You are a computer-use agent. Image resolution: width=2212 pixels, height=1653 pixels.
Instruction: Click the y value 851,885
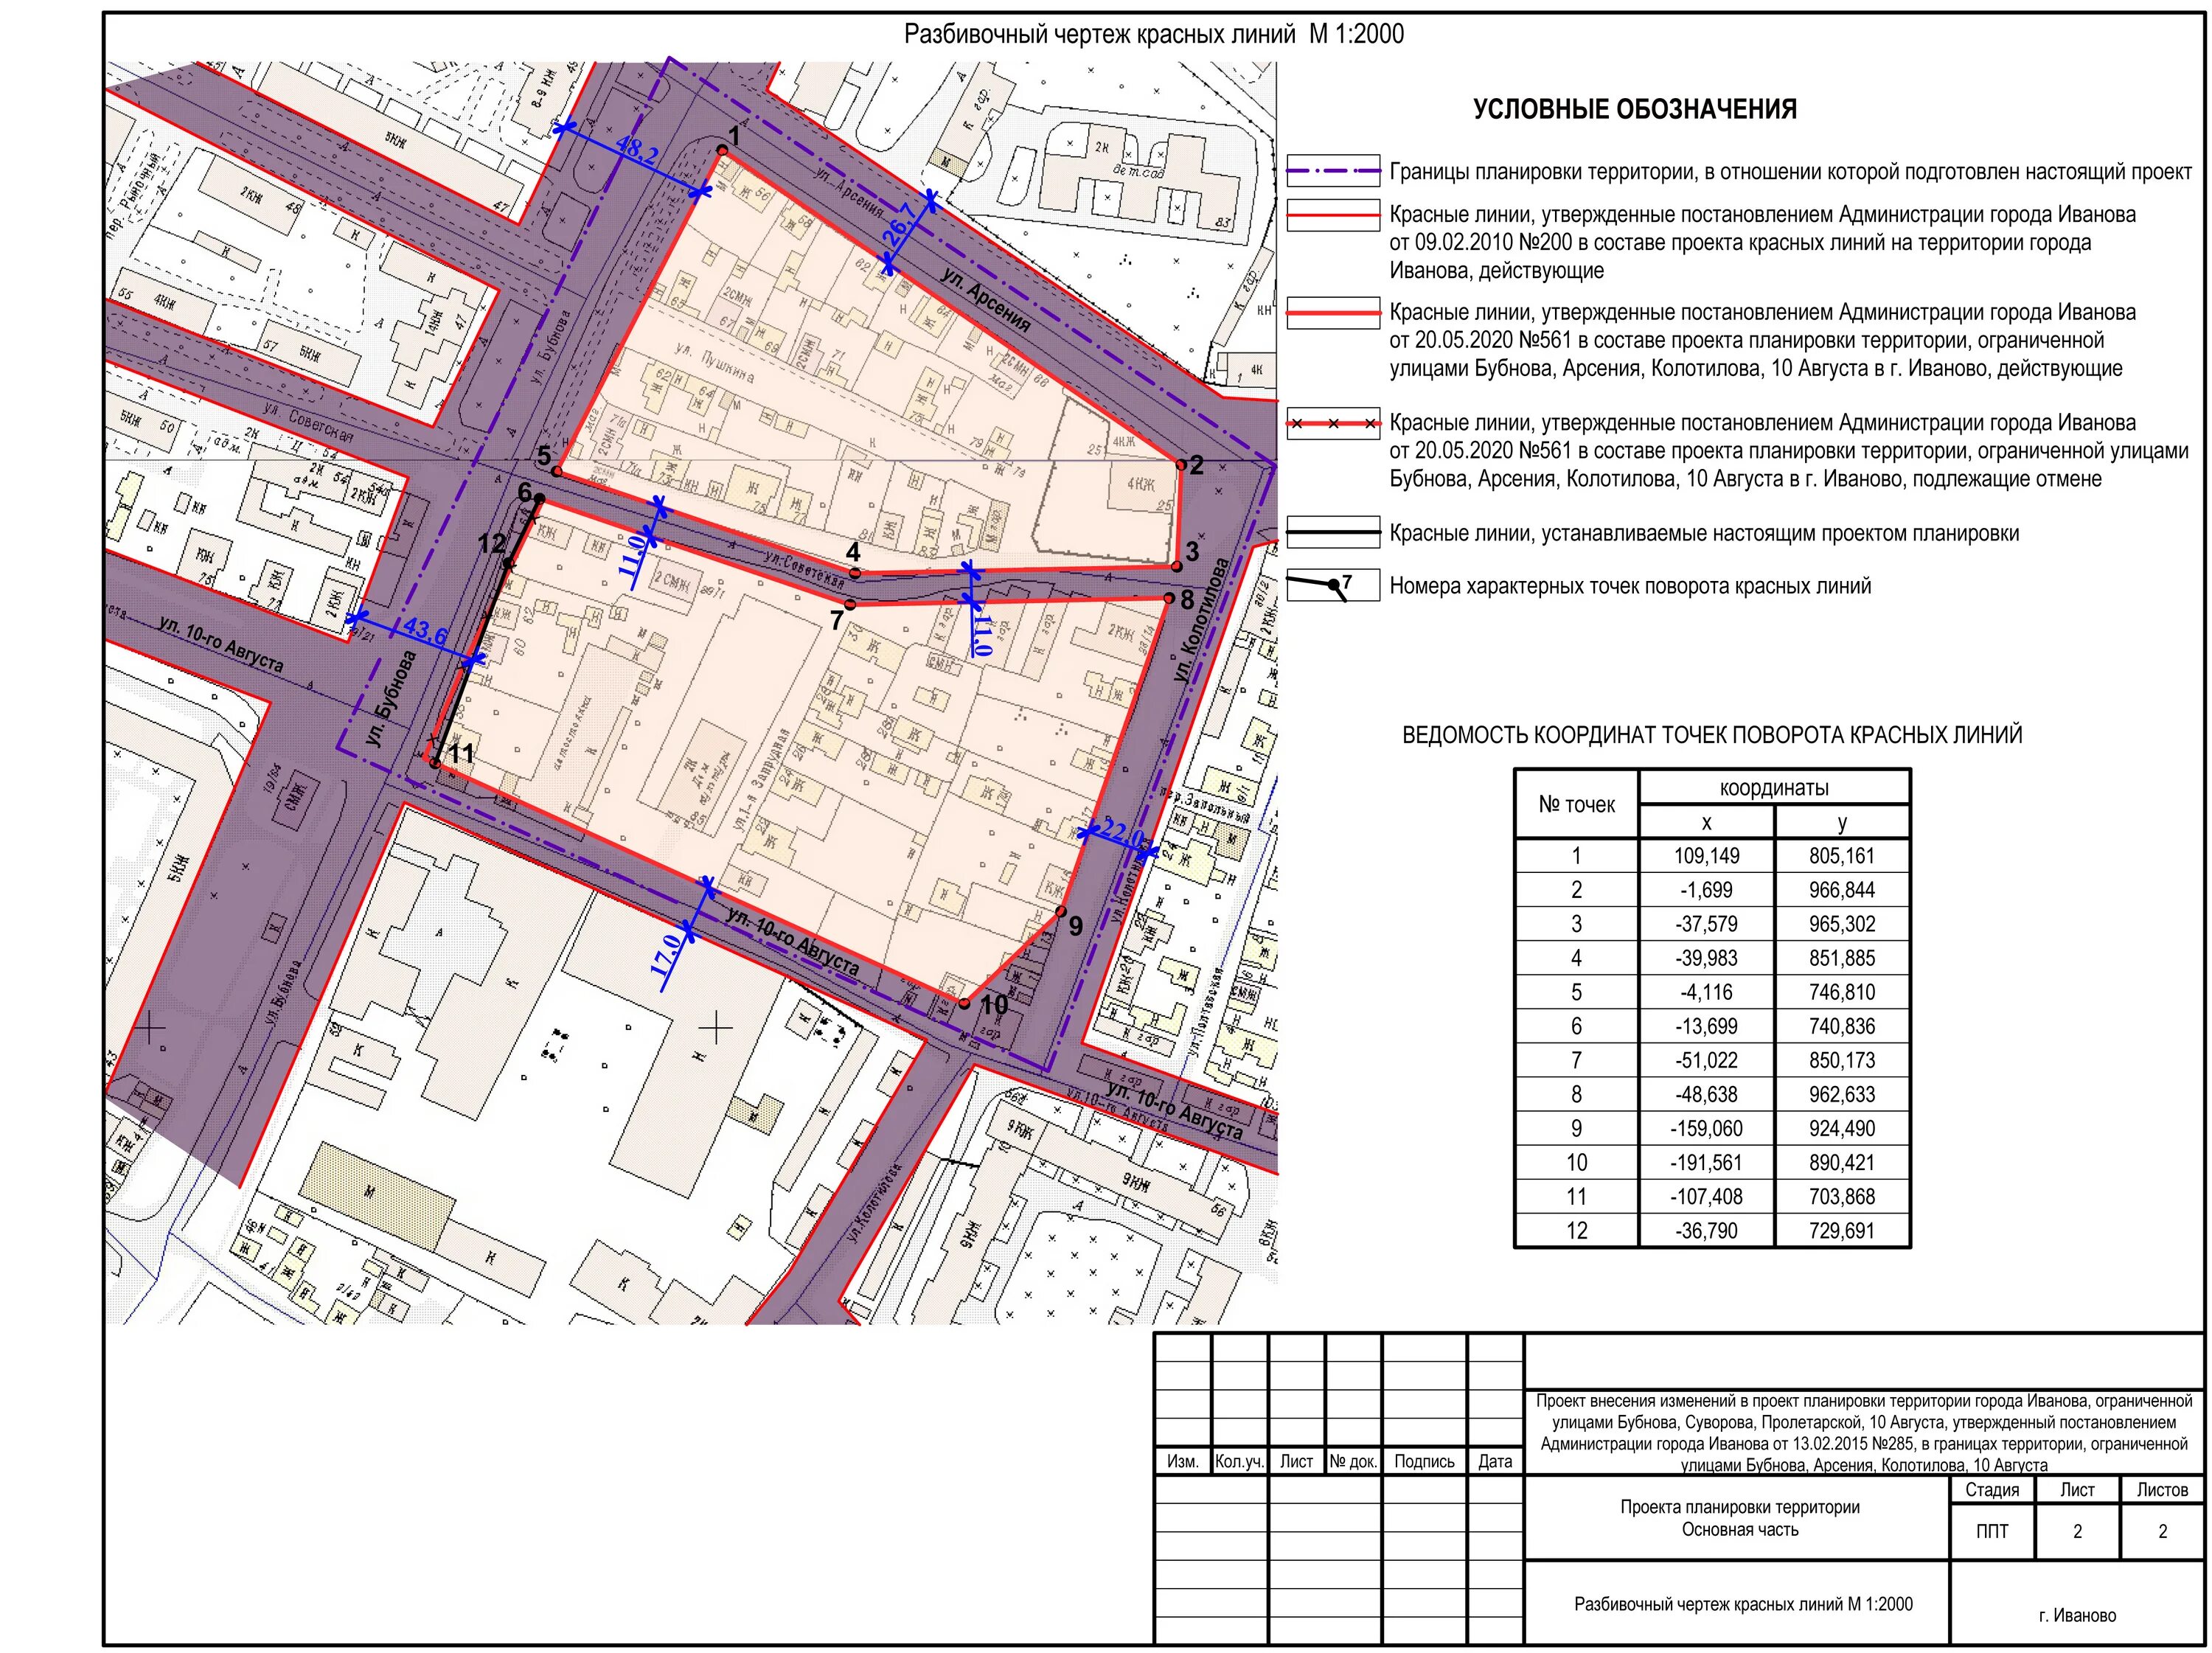pos(1842,958)
